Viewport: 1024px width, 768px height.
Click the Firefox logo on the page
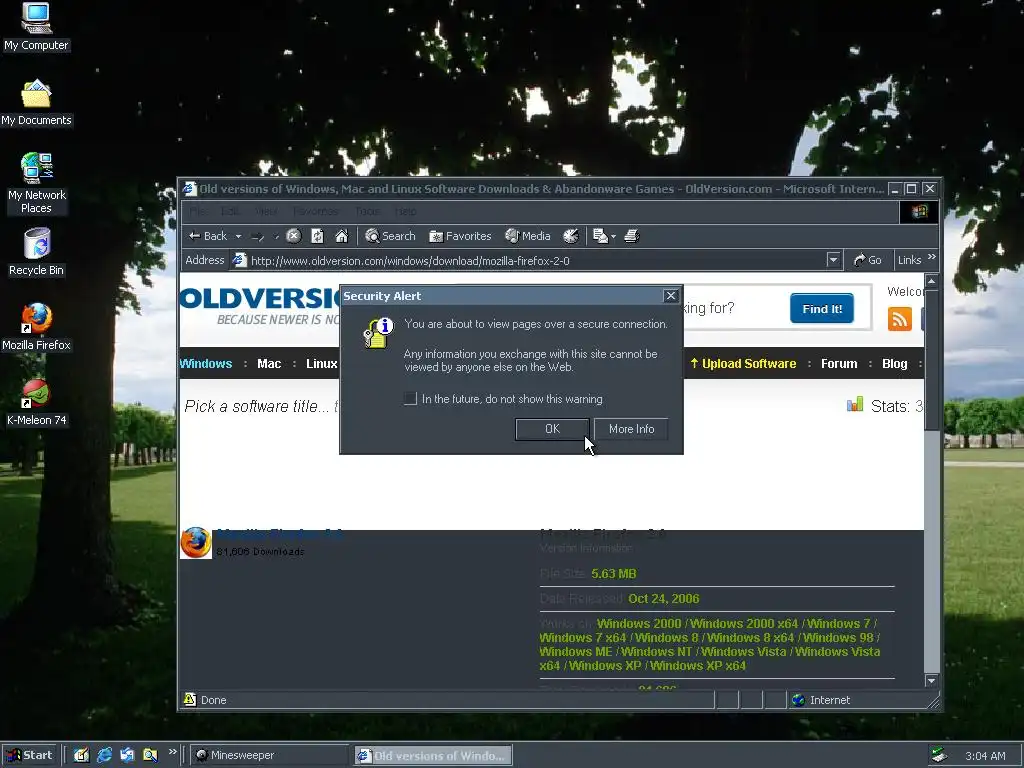[x=196, y=543]
